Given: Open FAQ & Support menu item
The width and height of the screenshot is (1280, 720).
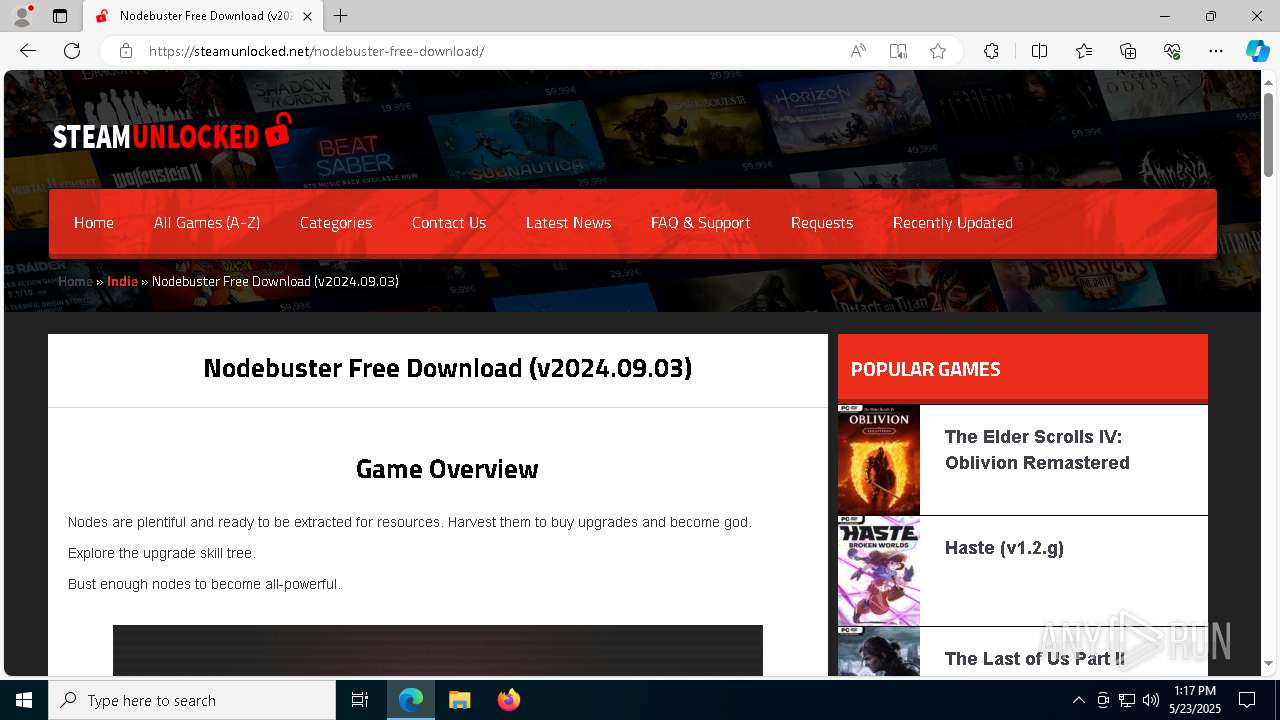Looking at the screenshot, I should click(x=701, y=223).
